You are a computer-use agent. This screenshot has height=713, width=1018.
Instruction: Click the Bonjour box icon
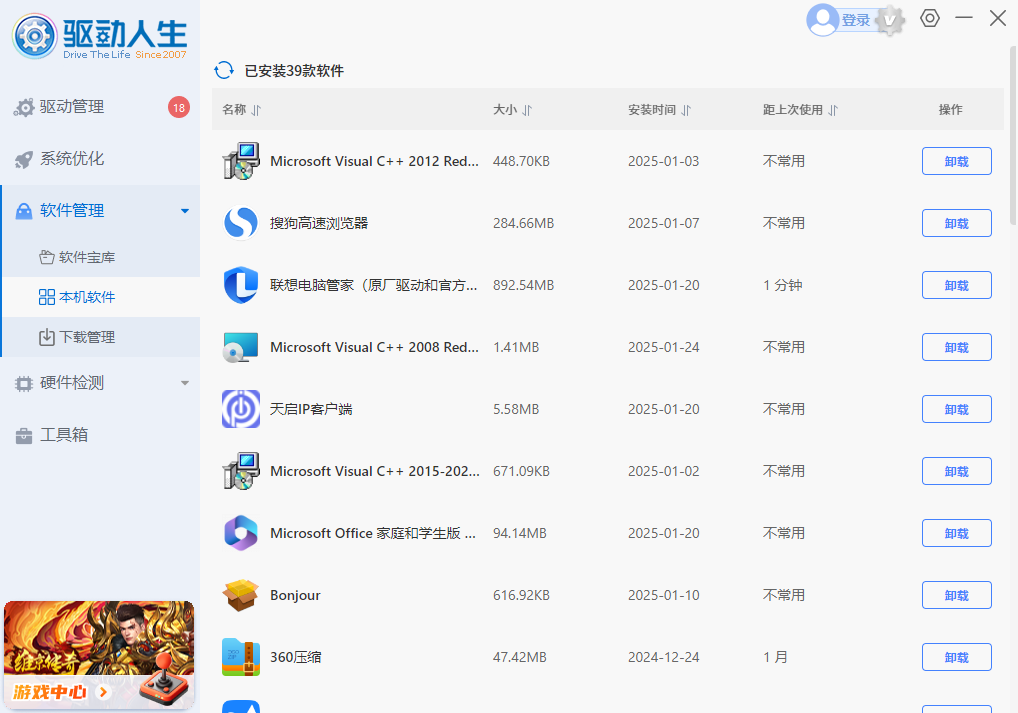[x=241, y=595]
